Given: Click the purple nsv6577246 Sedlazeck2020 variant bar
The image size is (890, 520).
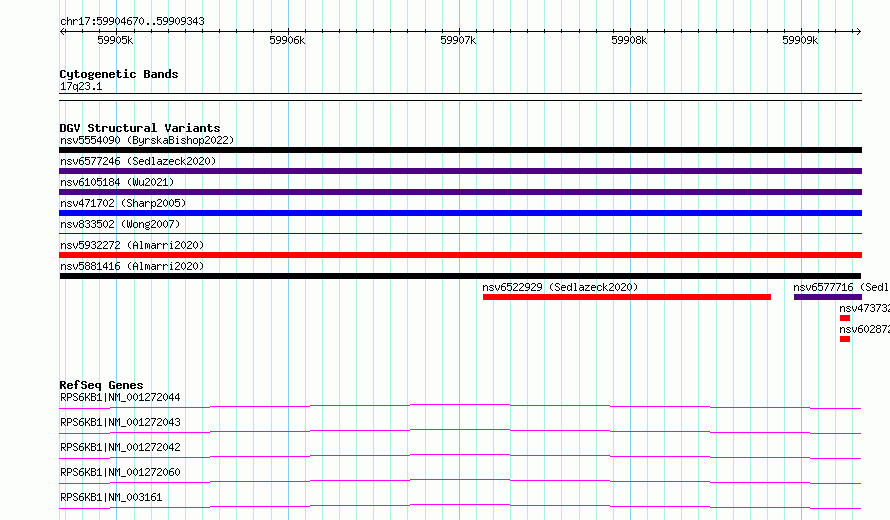Looking at the screenshot, I should [460, 171].
